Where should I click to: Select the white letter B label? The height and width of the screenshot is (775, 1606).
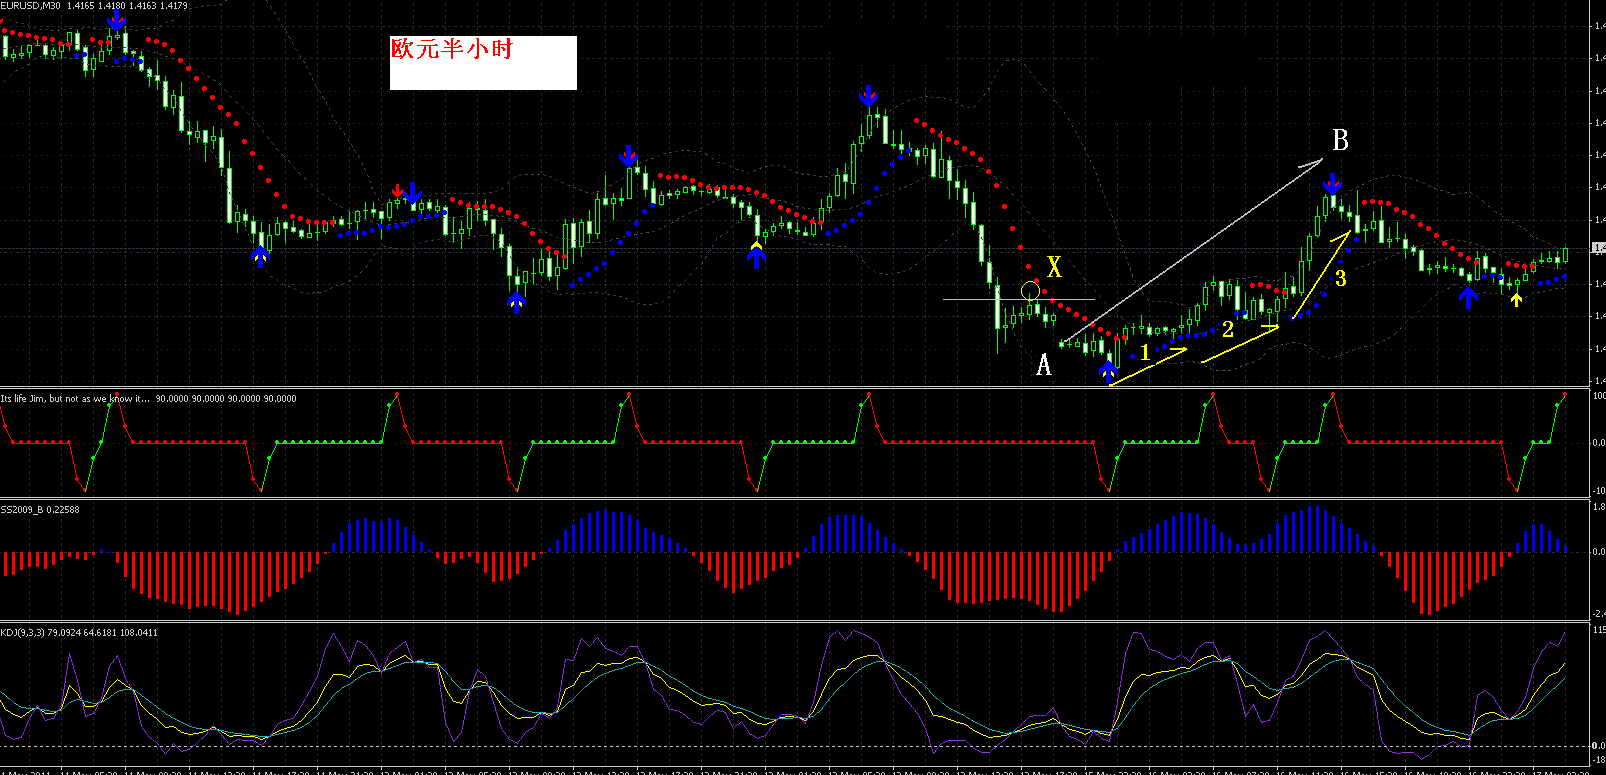point(1340,141)
